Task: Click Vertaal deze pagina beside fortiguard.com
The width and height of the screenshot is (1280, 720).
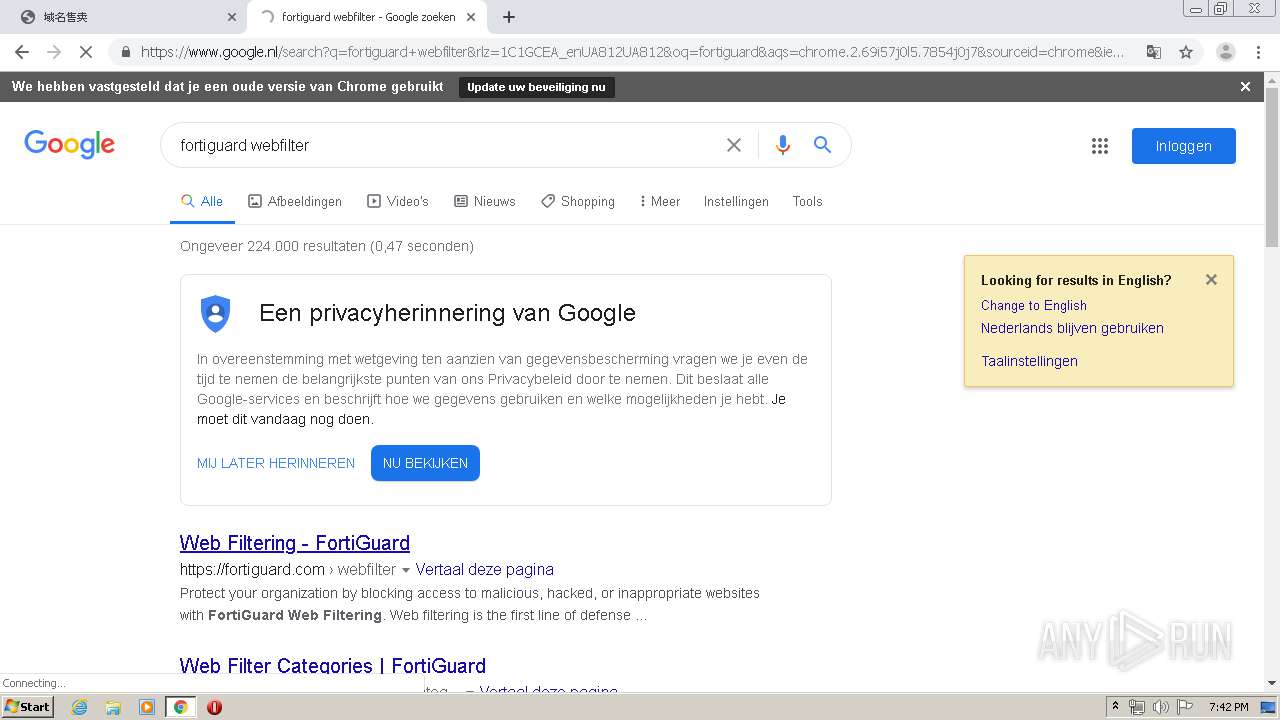Action: (485, 569)
